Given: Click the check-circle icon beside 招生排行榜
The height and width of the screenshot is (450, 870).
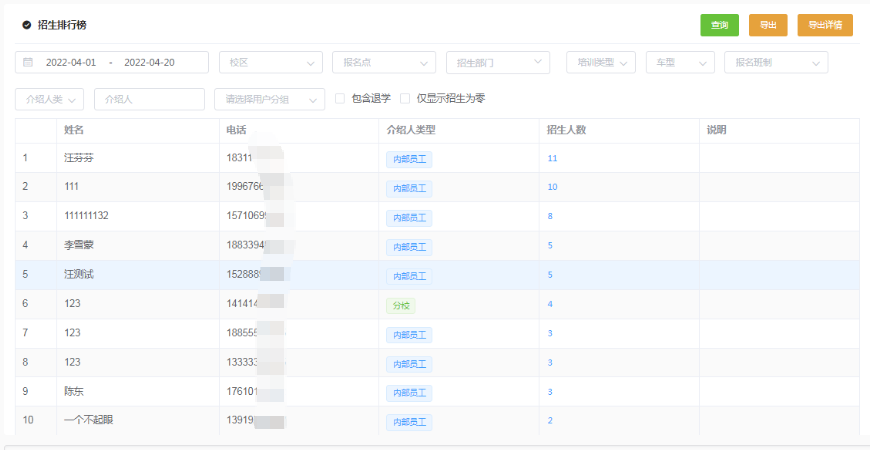Looking at the screenshot, I should pos(27,25).
